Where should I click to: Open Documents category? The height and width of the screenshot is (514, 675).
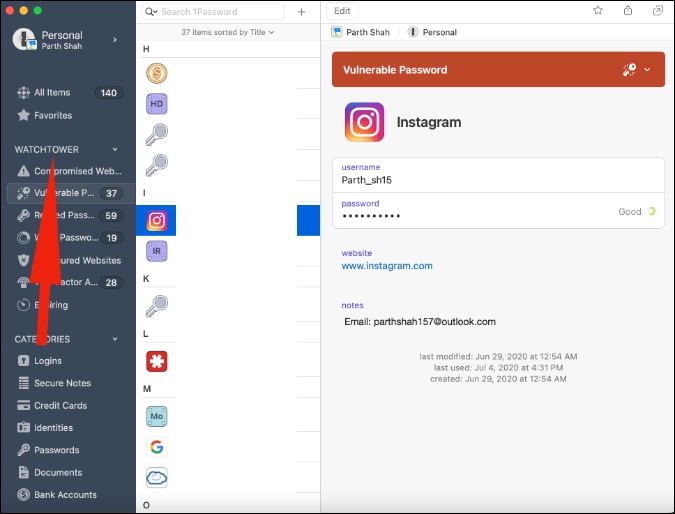pos(50,473)
